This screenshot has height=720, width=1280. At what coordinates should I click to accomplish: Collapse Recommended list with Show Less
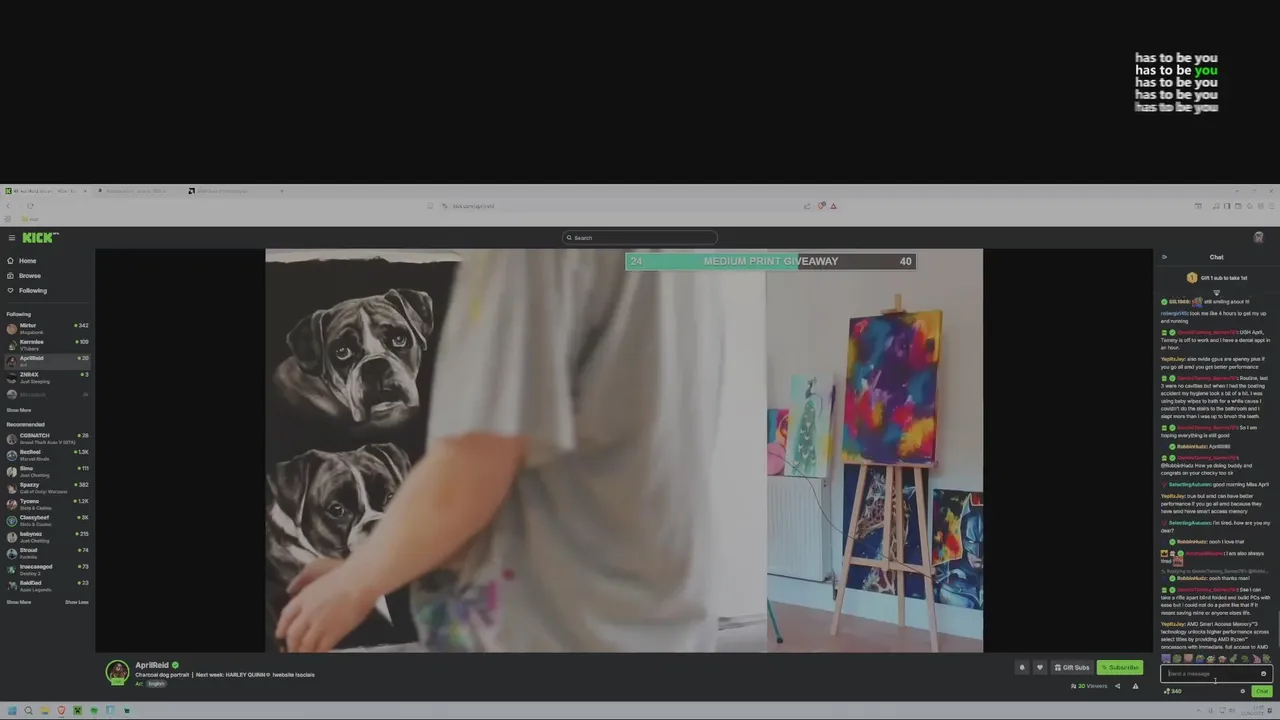click(77, 602)
